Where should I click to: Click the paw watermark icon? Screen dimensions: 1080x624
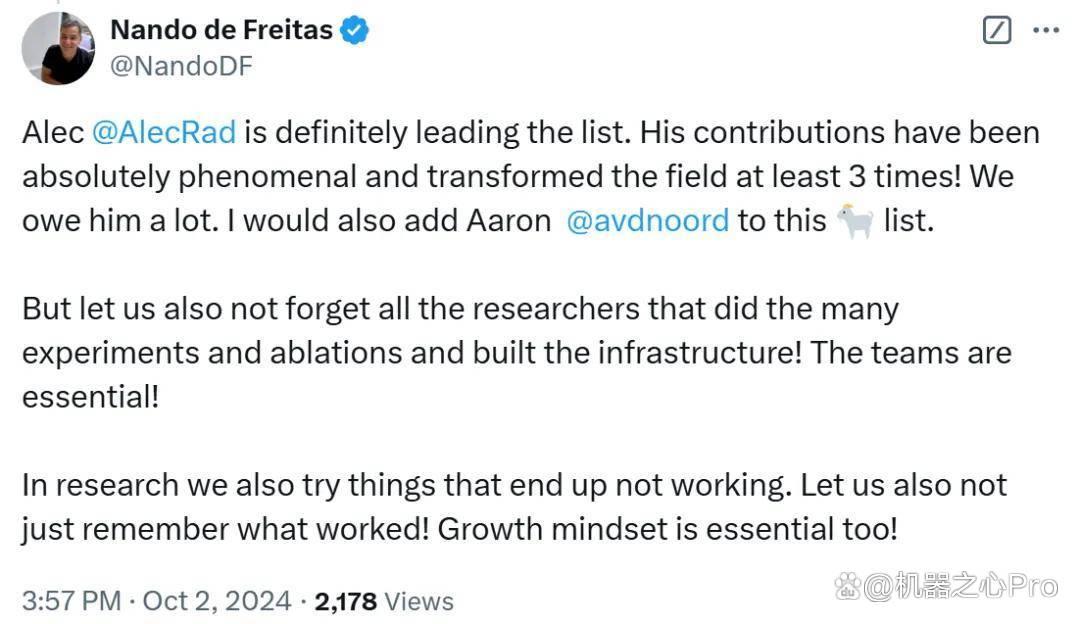pos(848,586)
